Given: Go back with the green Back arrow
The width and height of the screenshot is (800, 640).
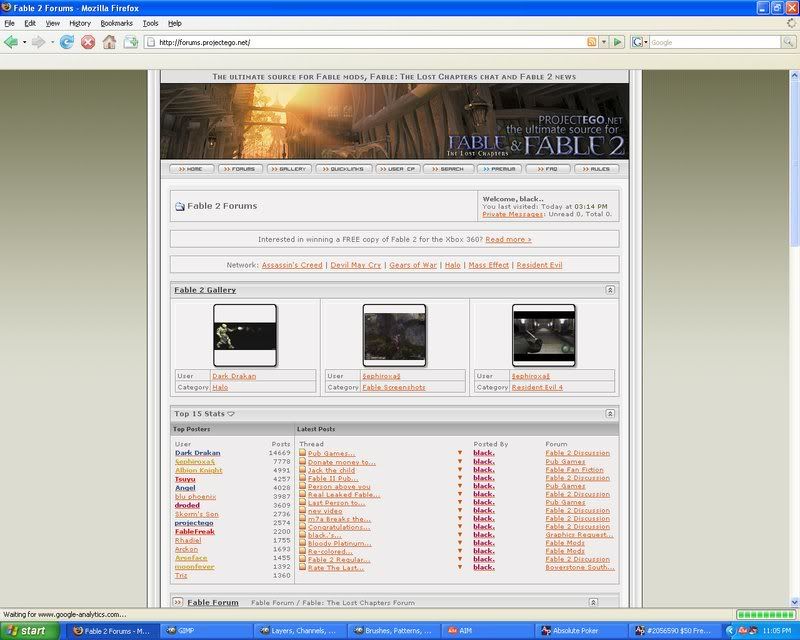Looking at the screenshot, I should [x=11, y=42].
